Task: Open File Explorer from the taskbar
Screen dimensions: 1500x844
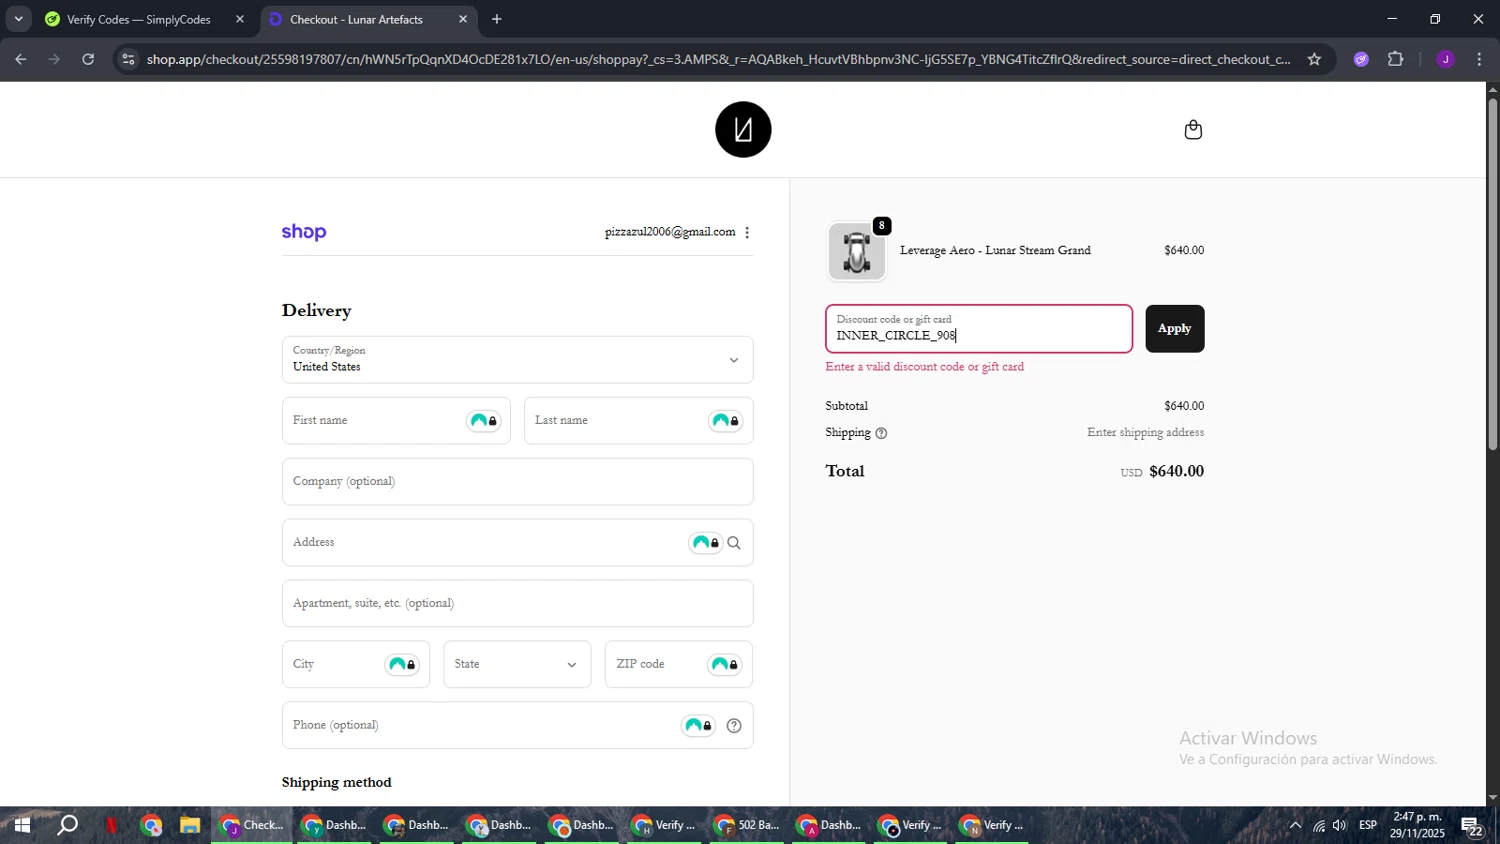Action: [190, 826]
